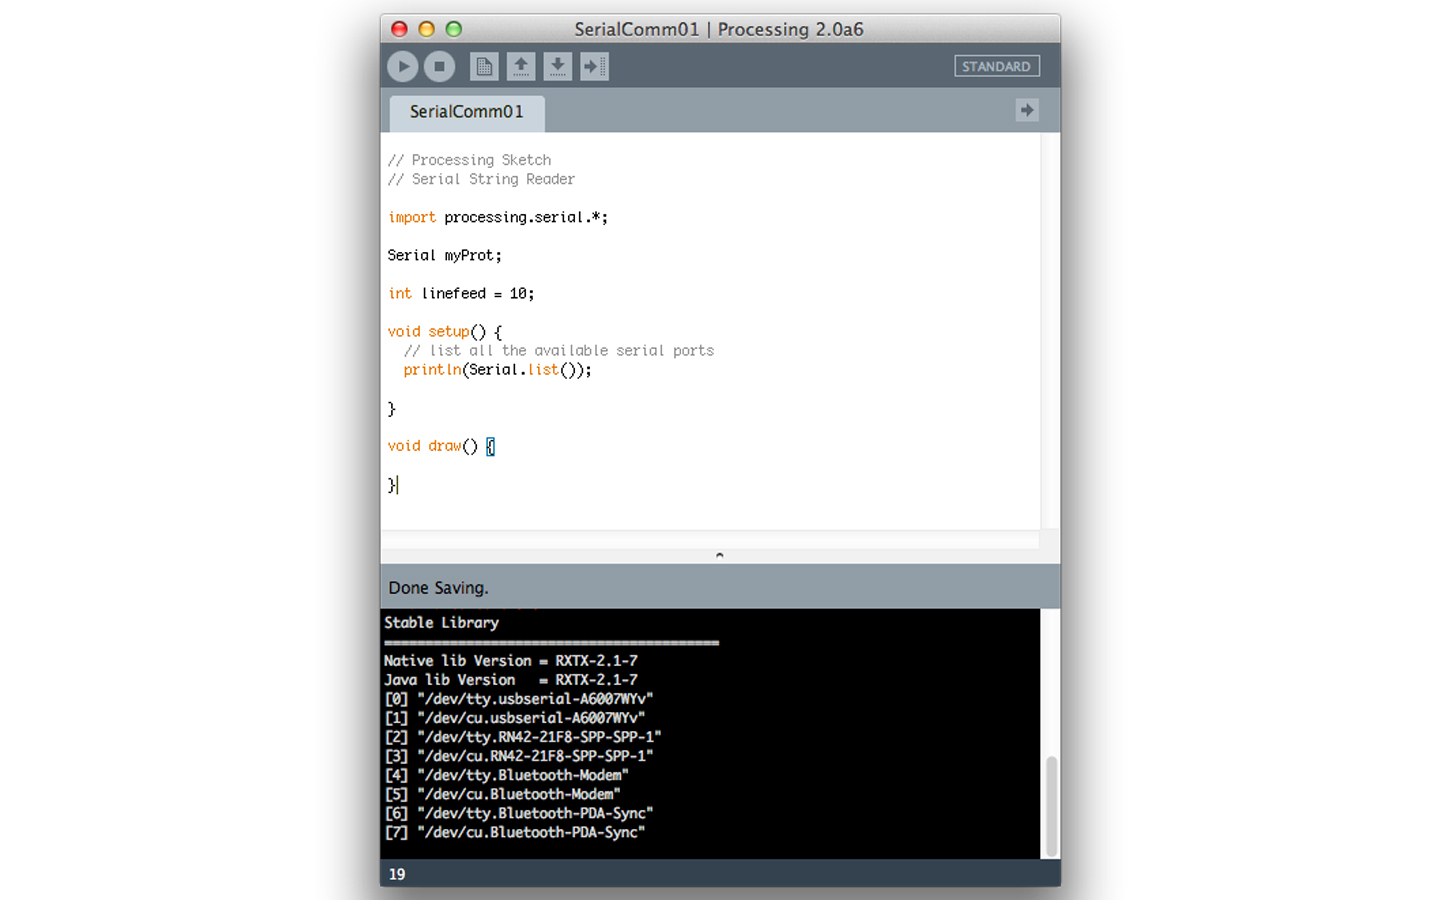This screenshot has width=1440, height=900.
Task: Click the 'Java lib Version' console line
Action: coord(511,680)
